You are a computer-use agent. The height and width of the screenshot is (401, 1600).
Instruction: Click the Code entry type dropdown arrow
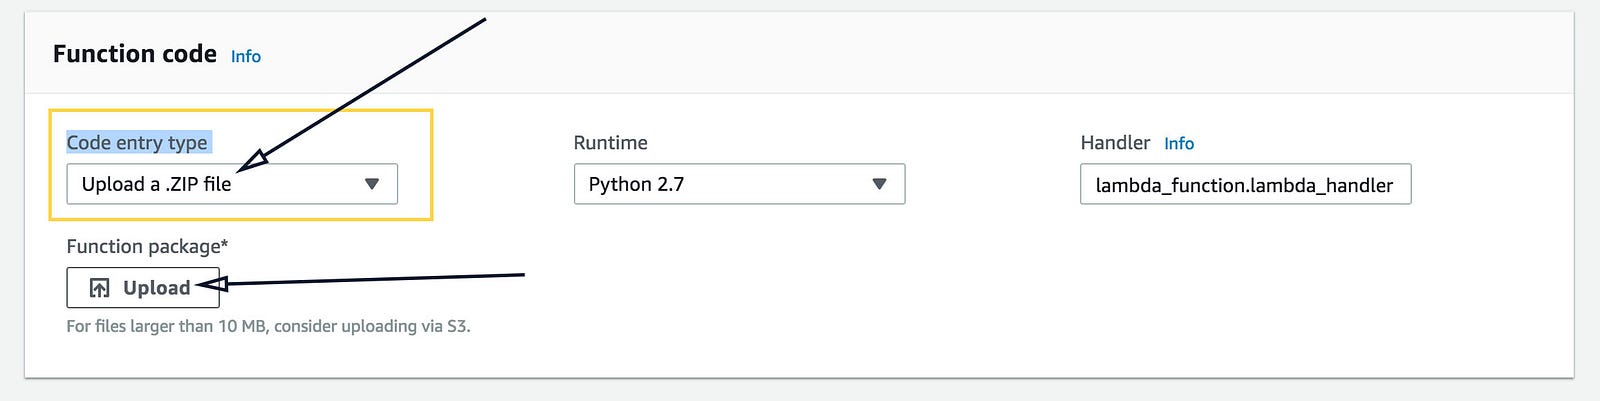coord(372,184)
